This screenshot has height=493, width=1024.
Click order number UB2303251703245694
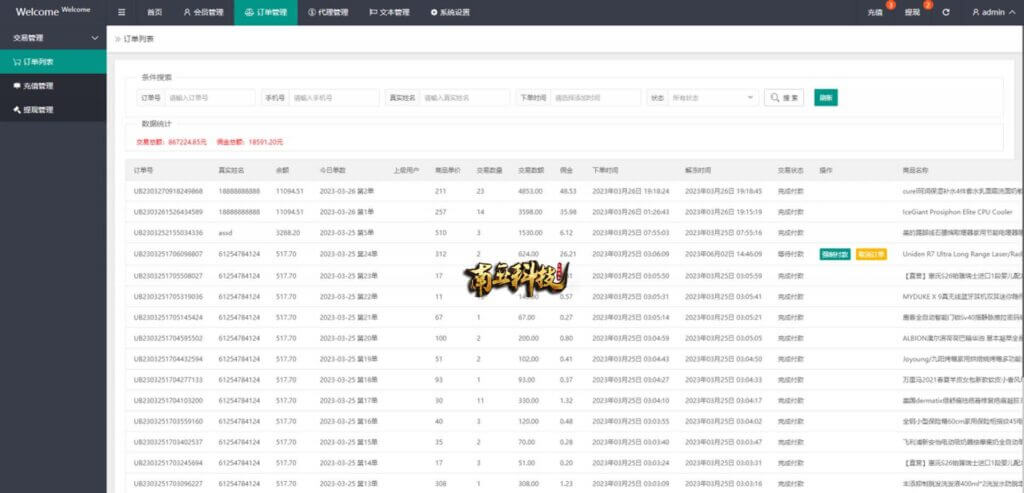point(168,464)
